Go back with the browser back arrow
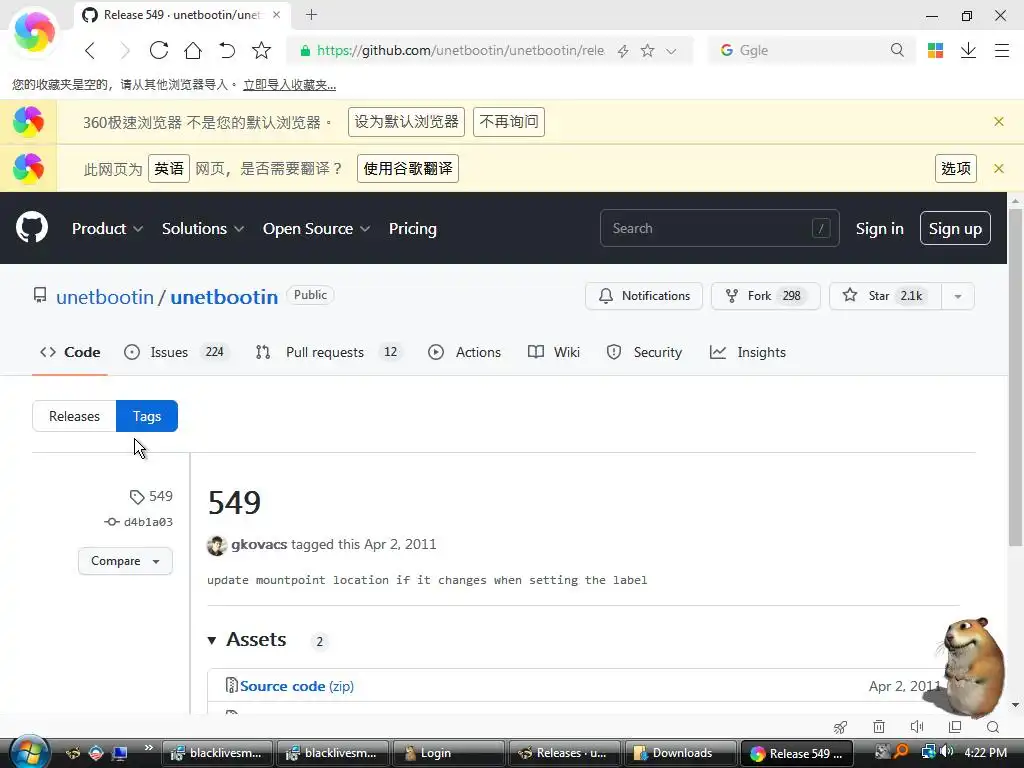The image size is (1024, 768). (x=90, y=50)
